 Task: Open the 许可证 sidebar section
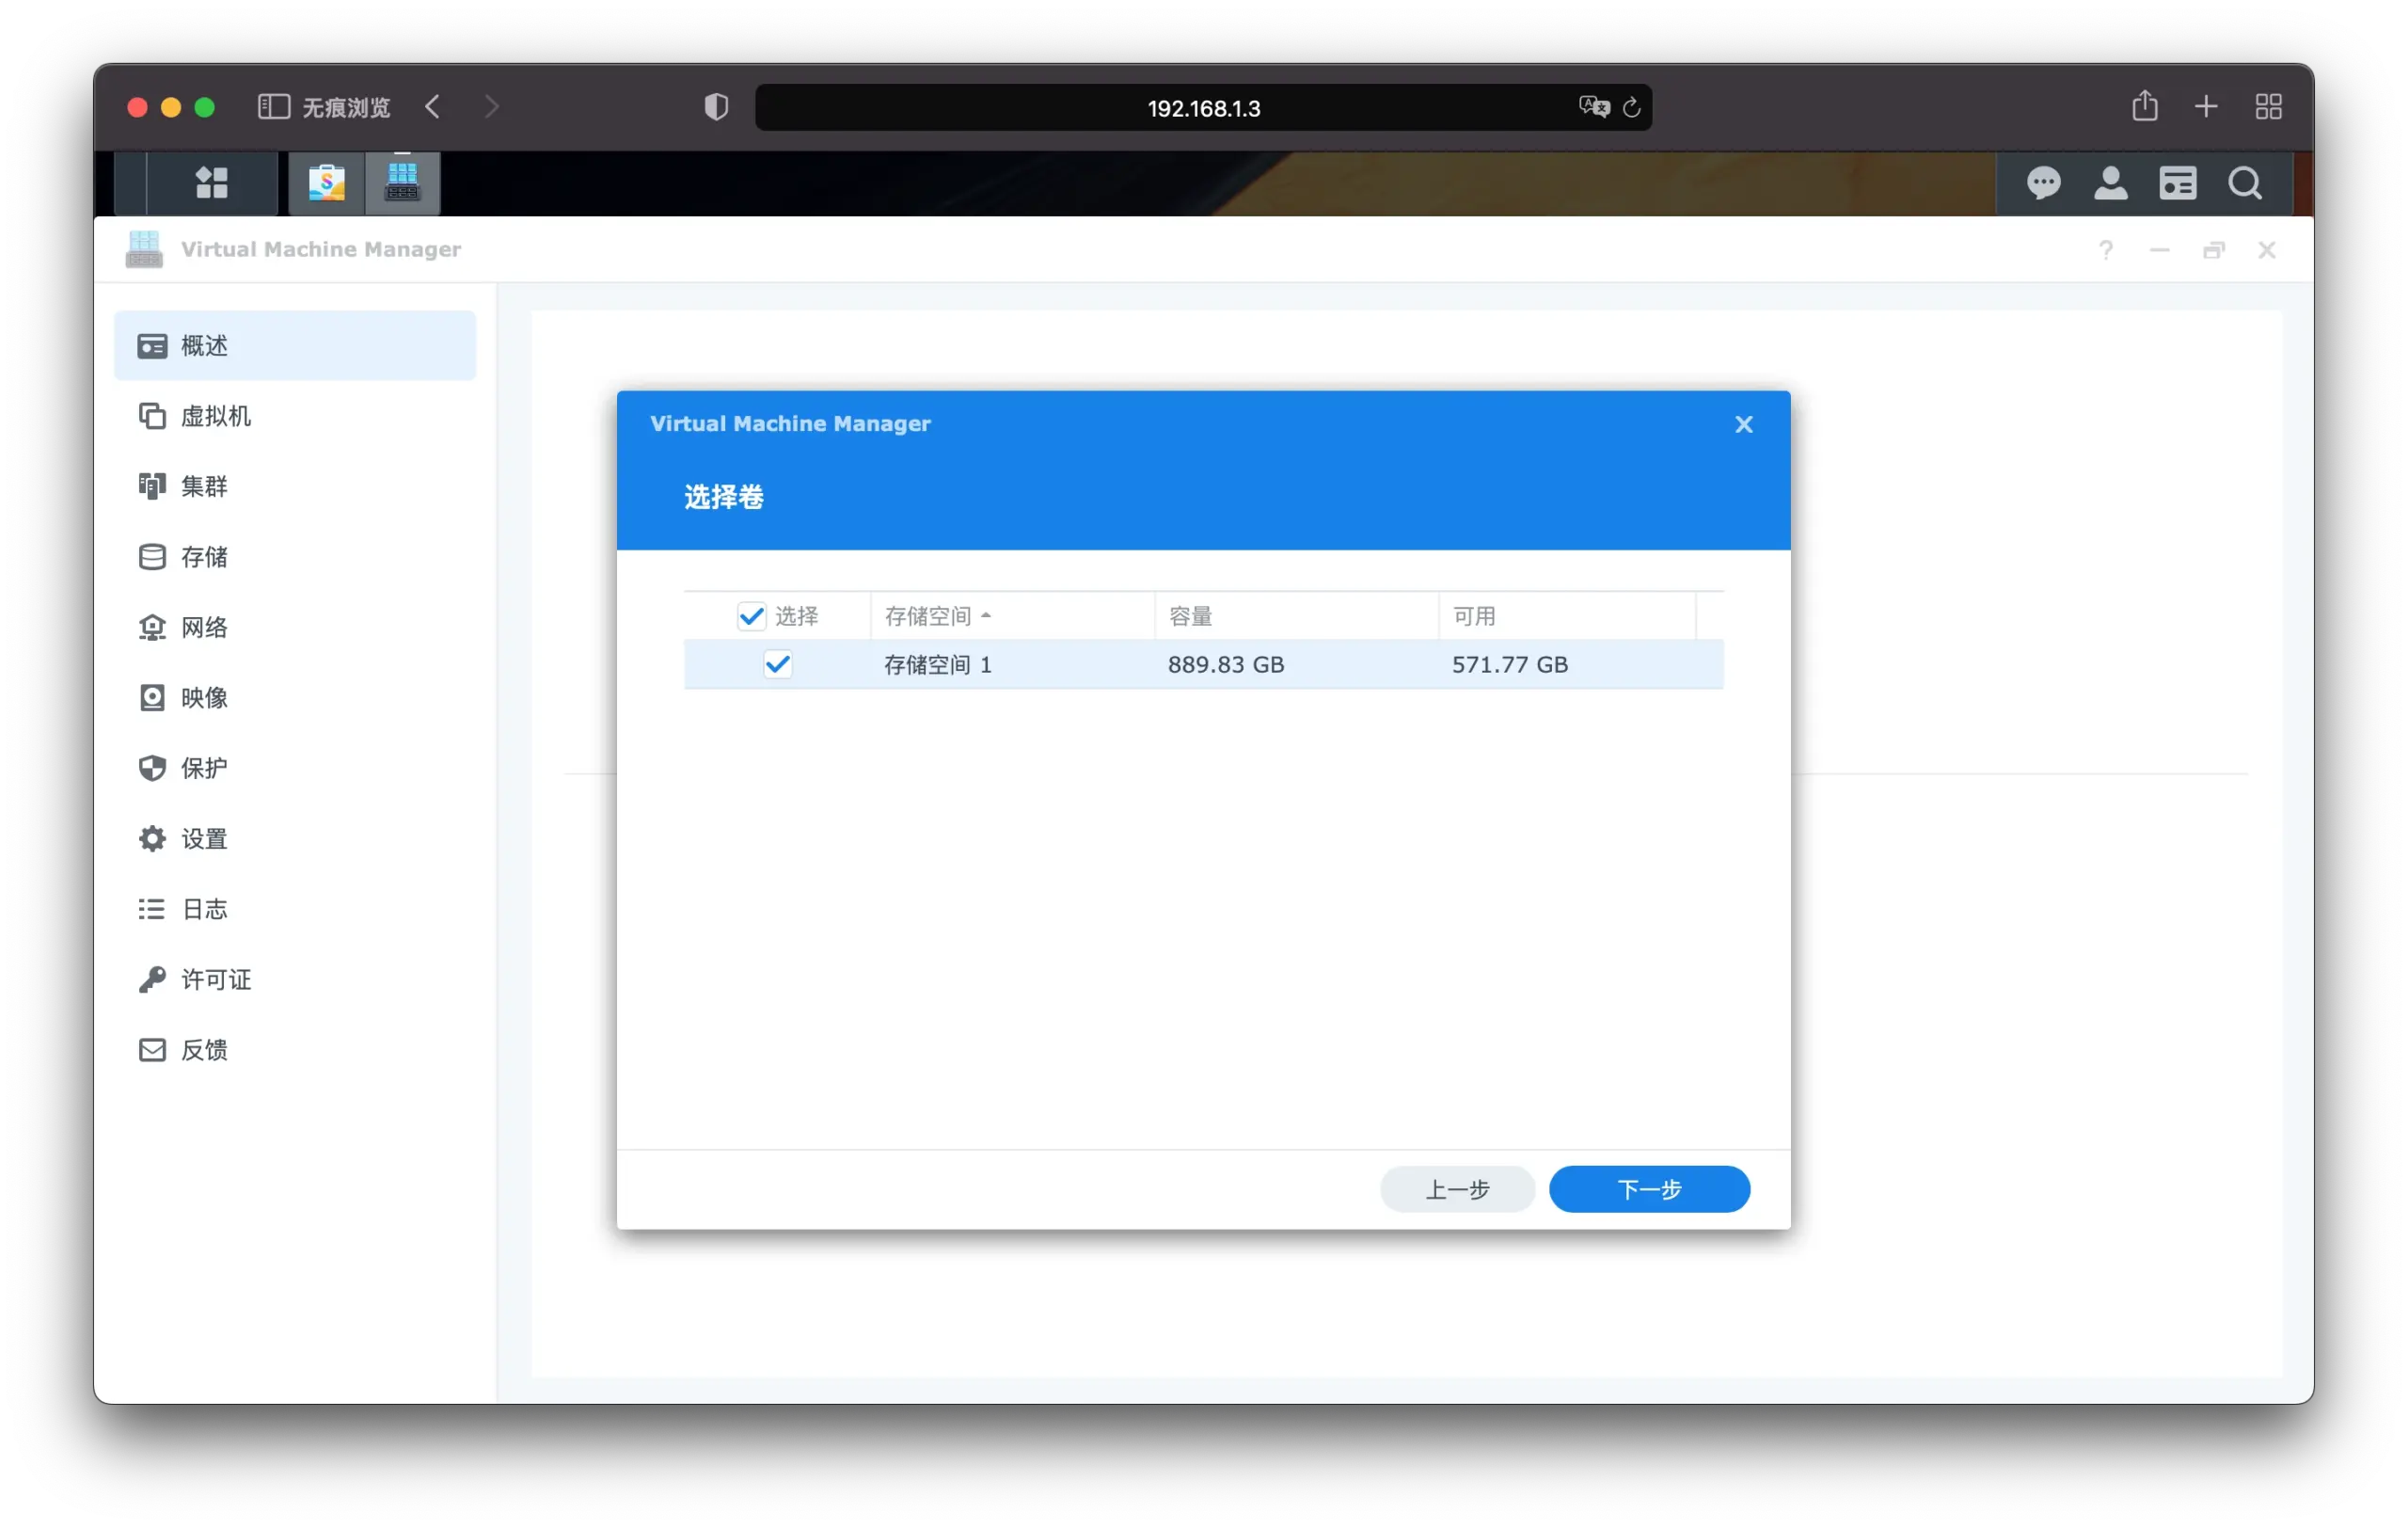(x=295, y=980)
